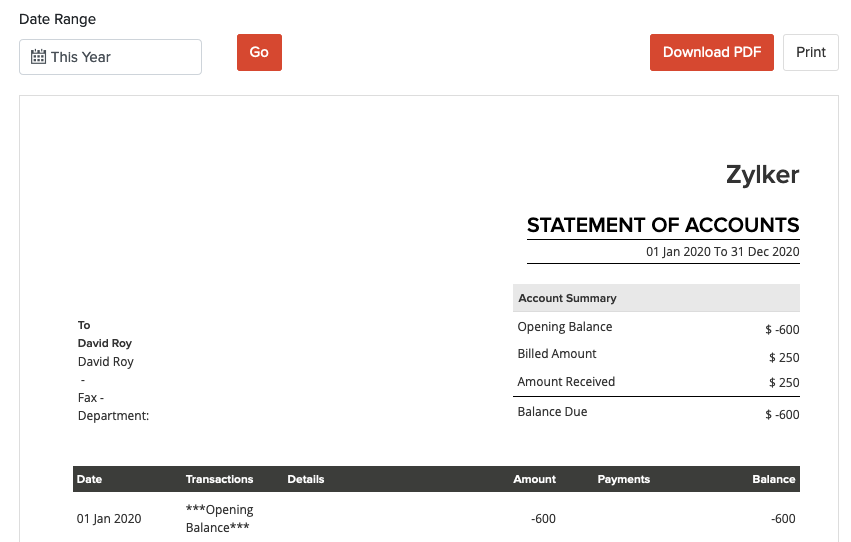Click the Payments column header
Image resolution: width=851 pixels, height=542 pixels.
623,479
